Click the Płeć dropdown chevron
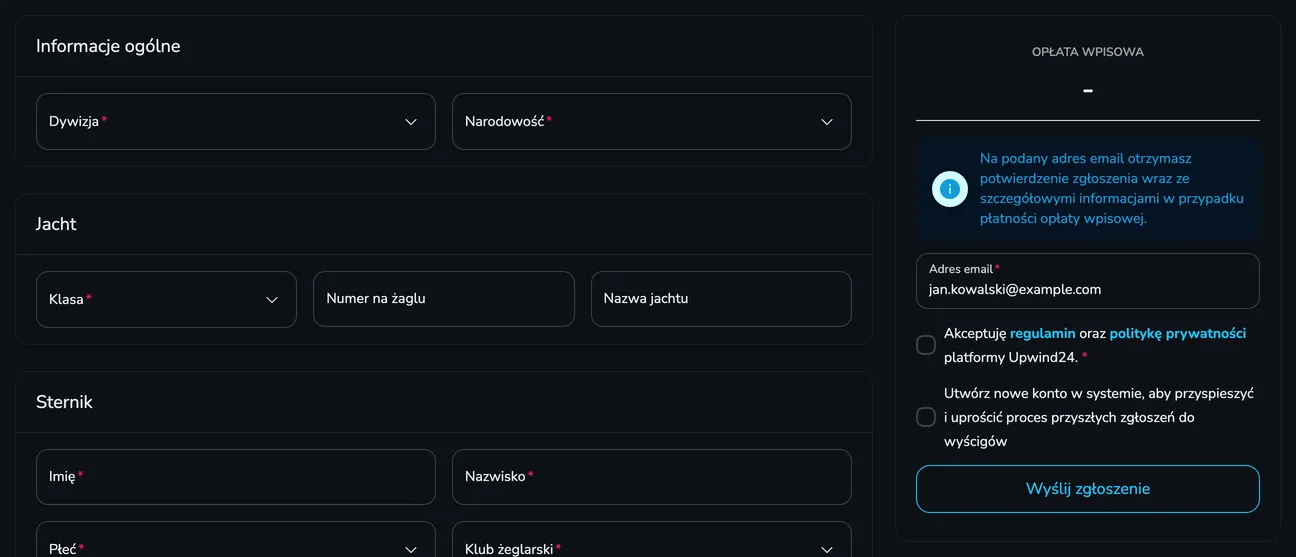Screen dimensions: 1296x557 pos(411,549)
